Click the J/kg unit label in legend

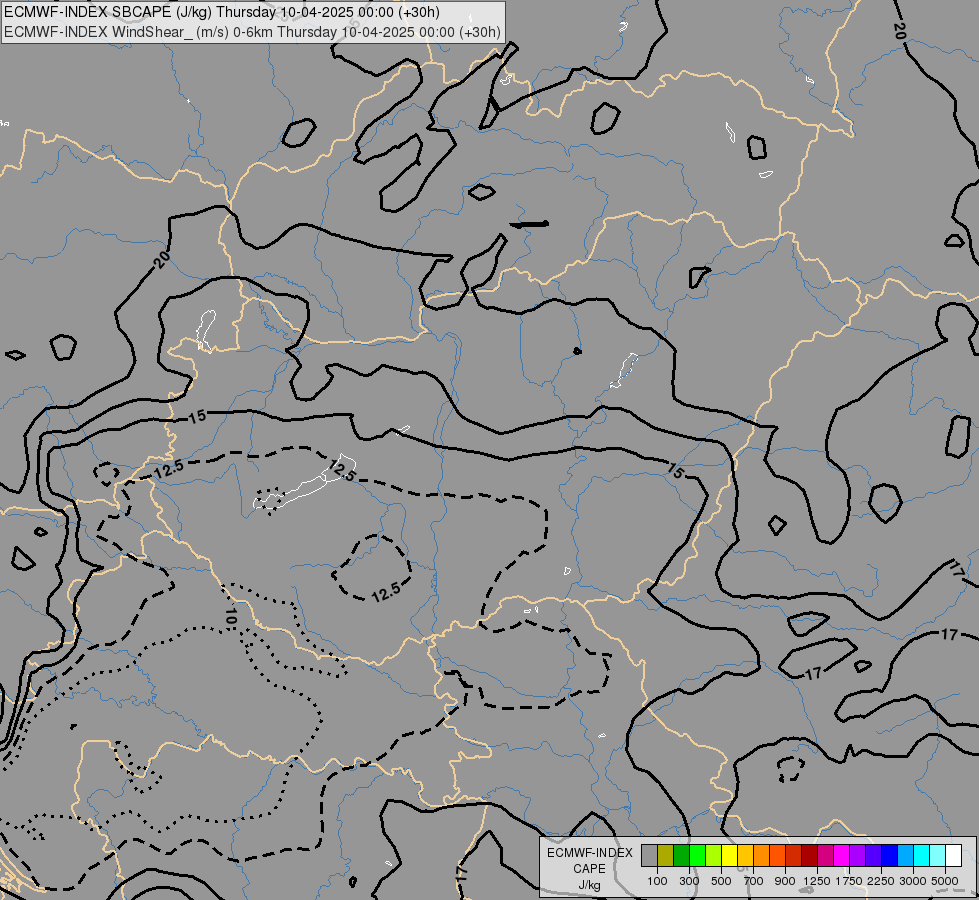tap(589, 886)
